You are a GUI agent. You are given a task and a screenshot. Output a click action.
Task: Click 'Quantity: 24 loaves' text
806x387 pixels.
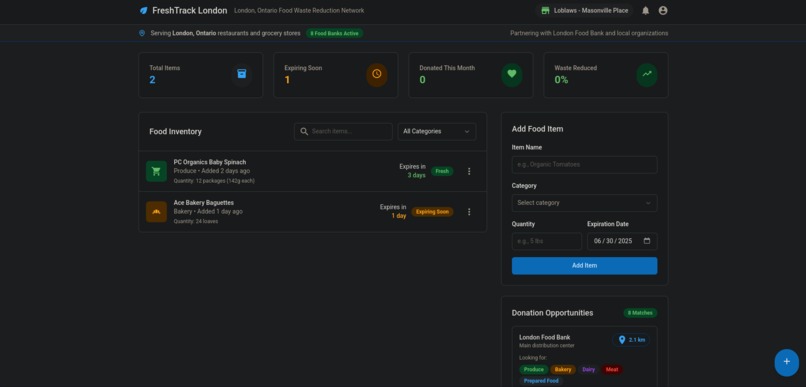pyautogui.click(x=196, y=222)
